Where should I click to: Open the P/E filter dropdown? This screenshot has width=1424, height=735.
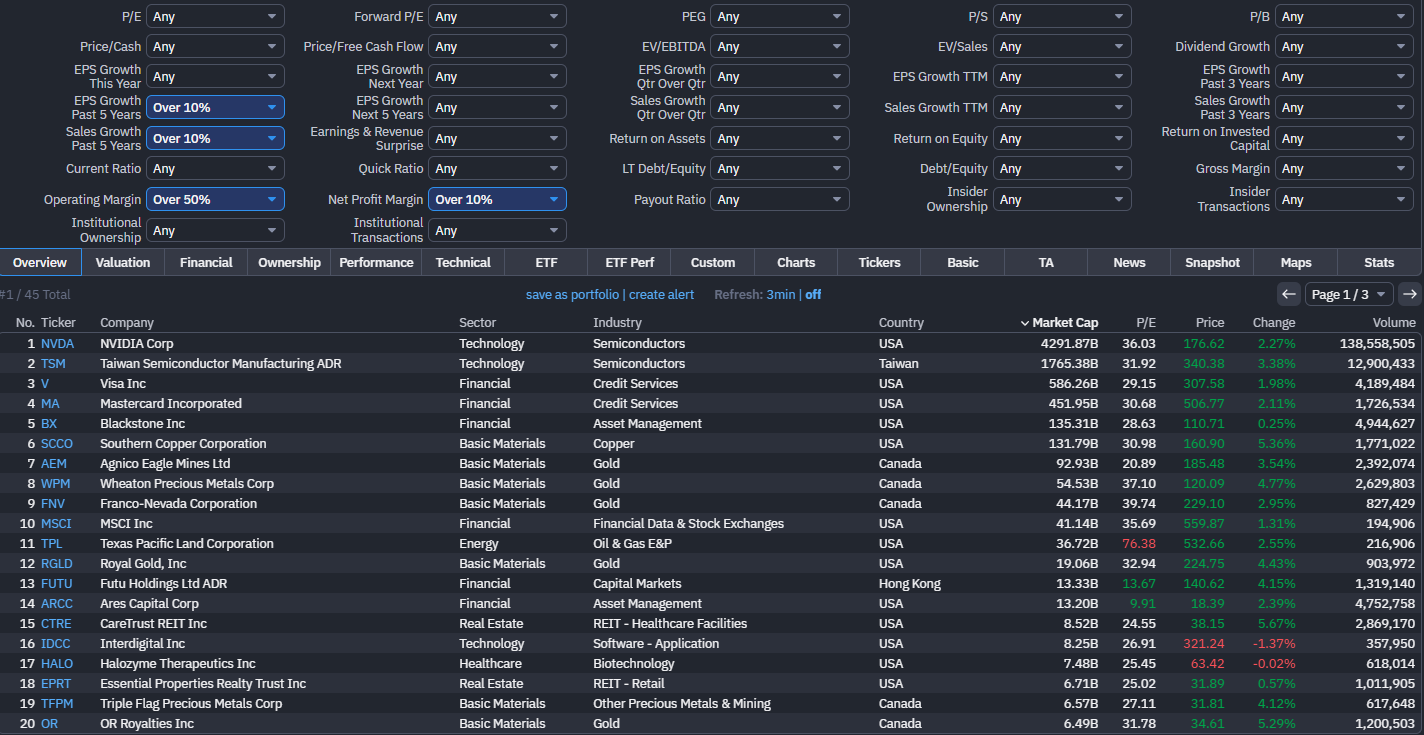(215, 17)
